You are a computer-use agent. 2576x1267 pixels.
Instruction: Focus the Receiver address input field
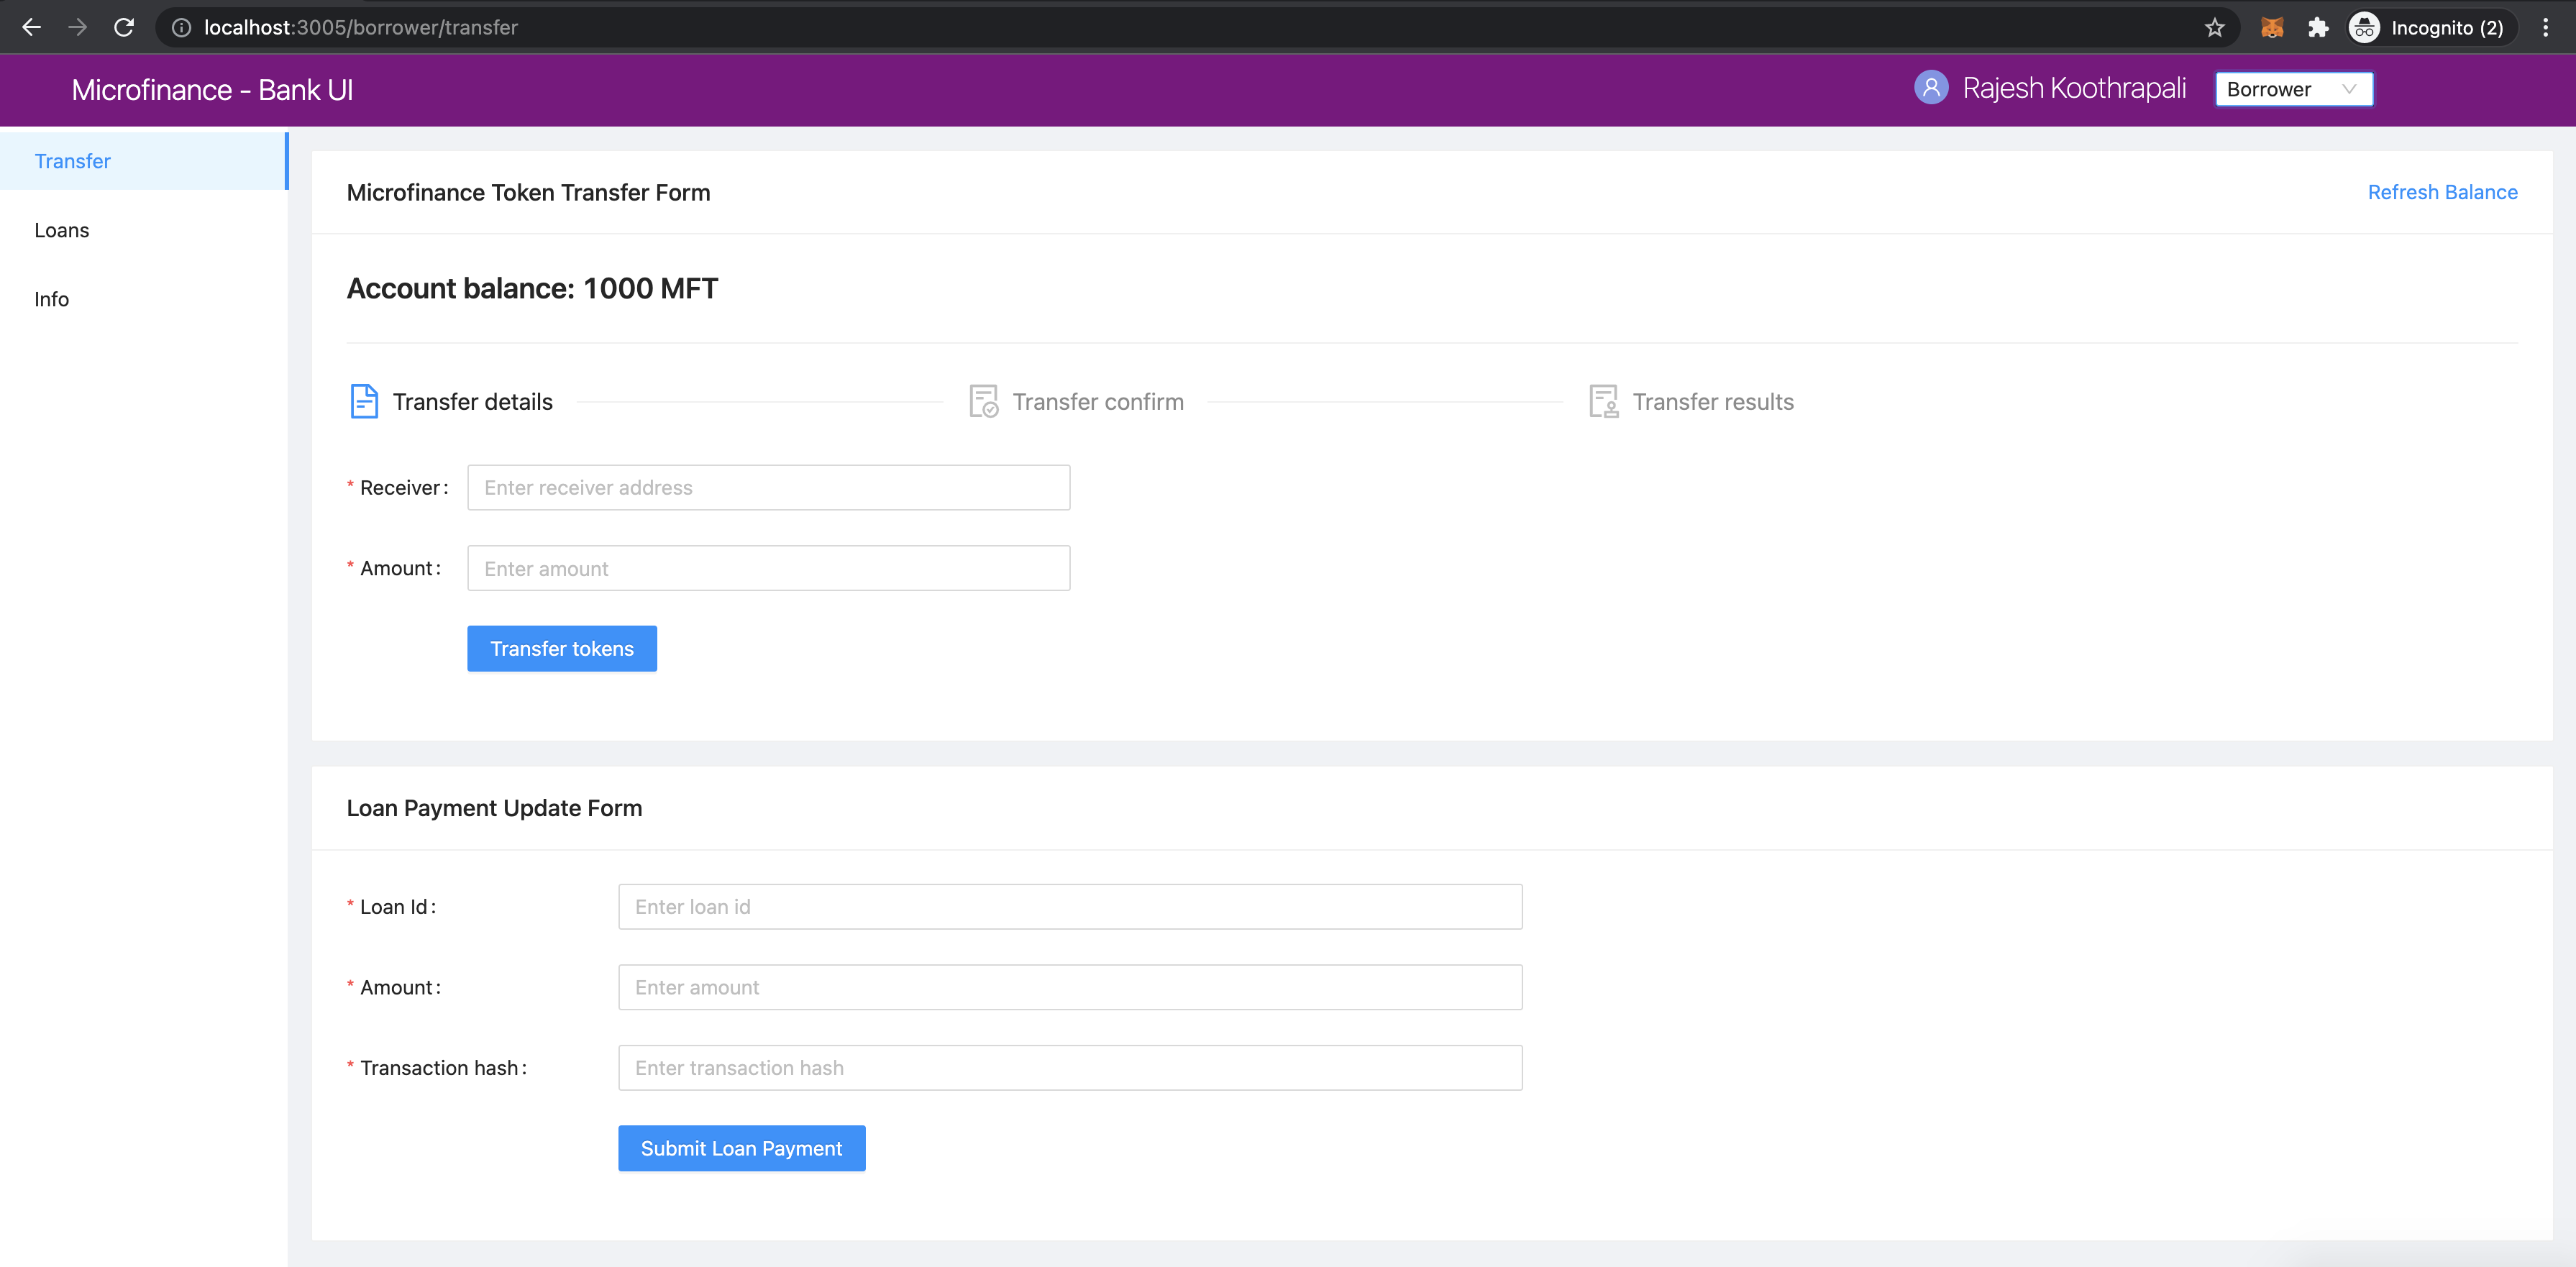coord(768,487)
